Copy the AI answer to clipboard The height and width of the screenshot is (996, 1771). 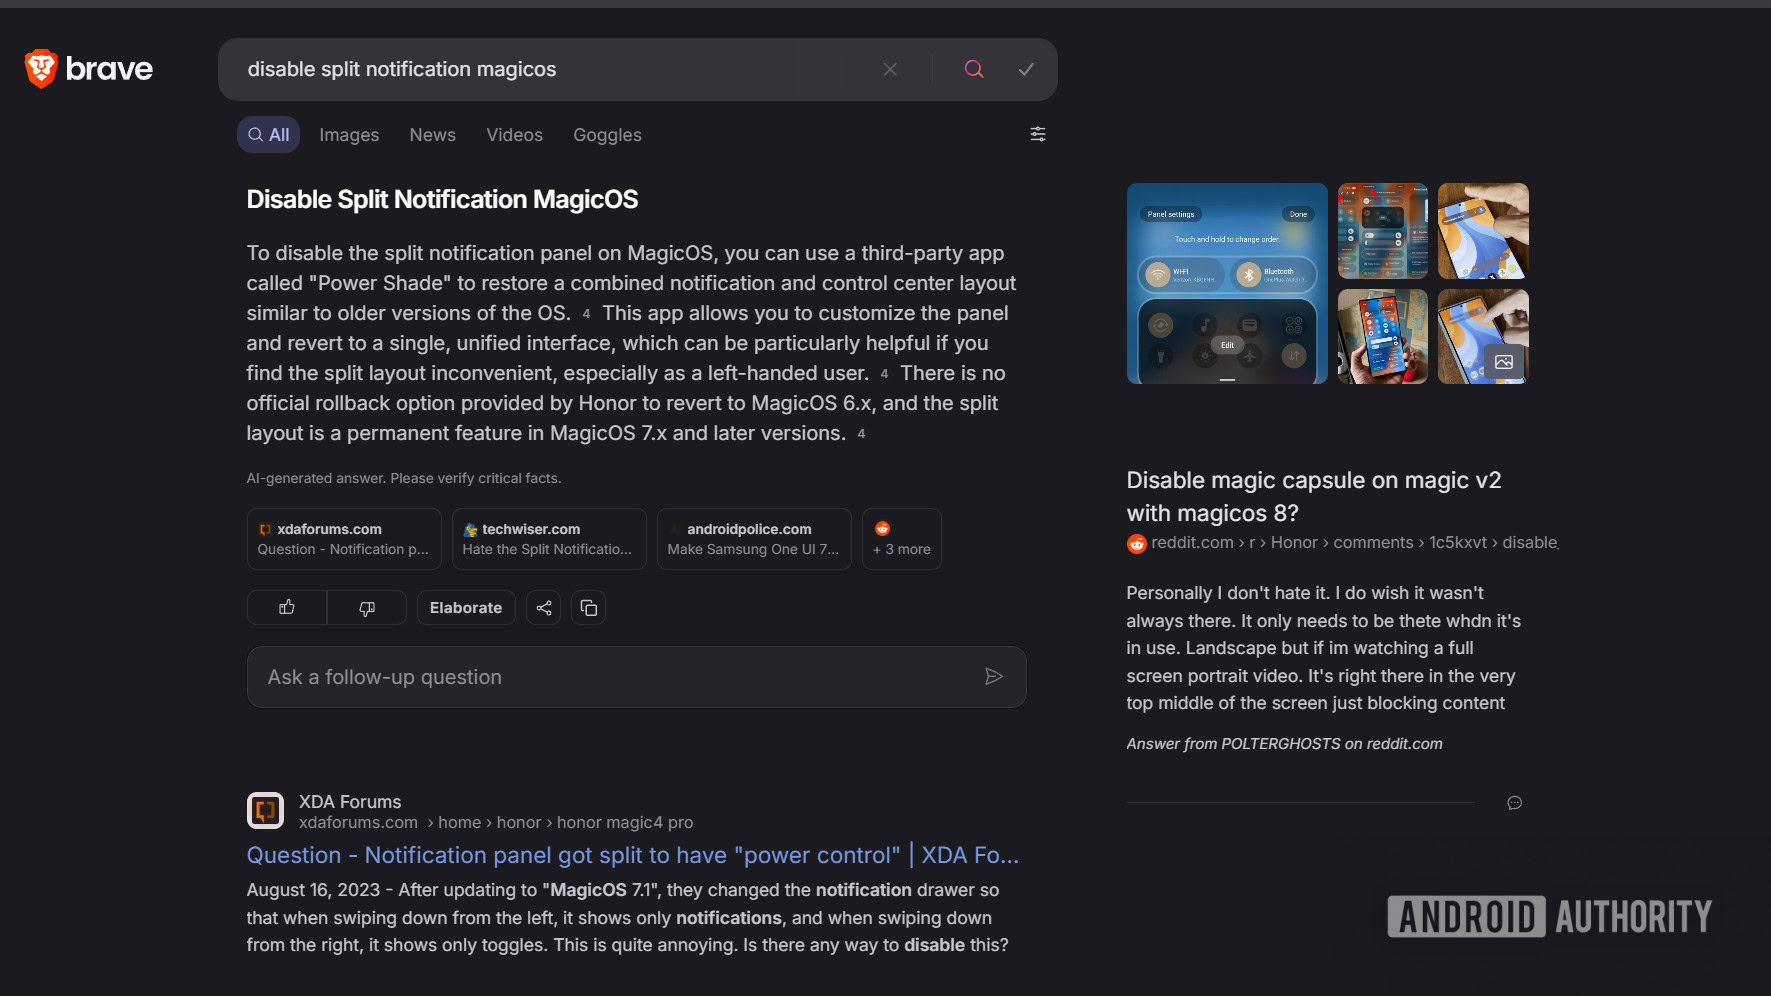tap(589, 608)
